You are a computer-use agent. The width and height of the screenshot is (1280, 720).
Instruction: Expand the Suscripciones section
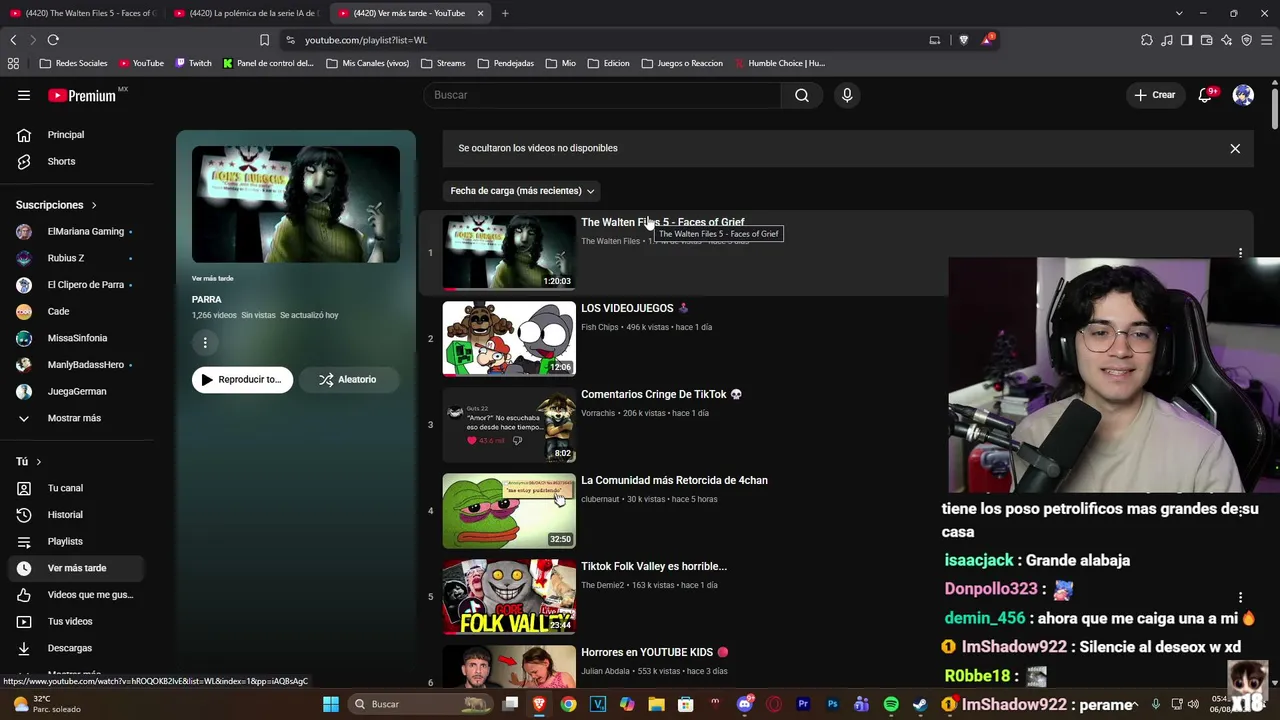[57, 205]
